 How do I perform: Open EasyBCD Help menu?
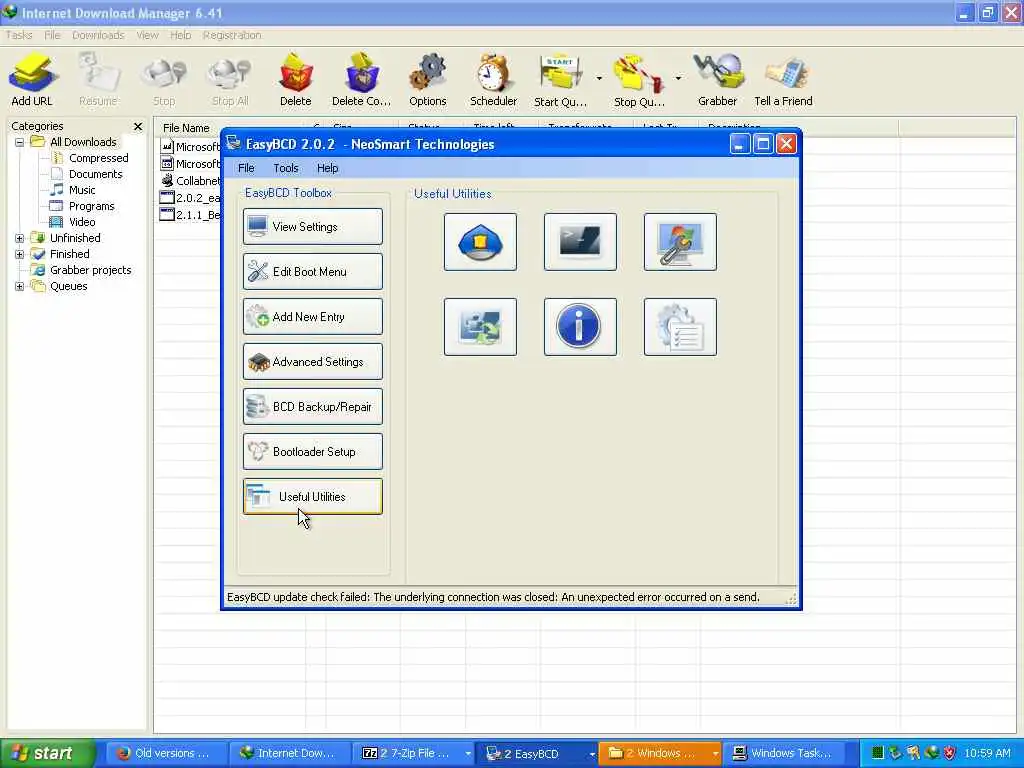click(x=327, y=168)
